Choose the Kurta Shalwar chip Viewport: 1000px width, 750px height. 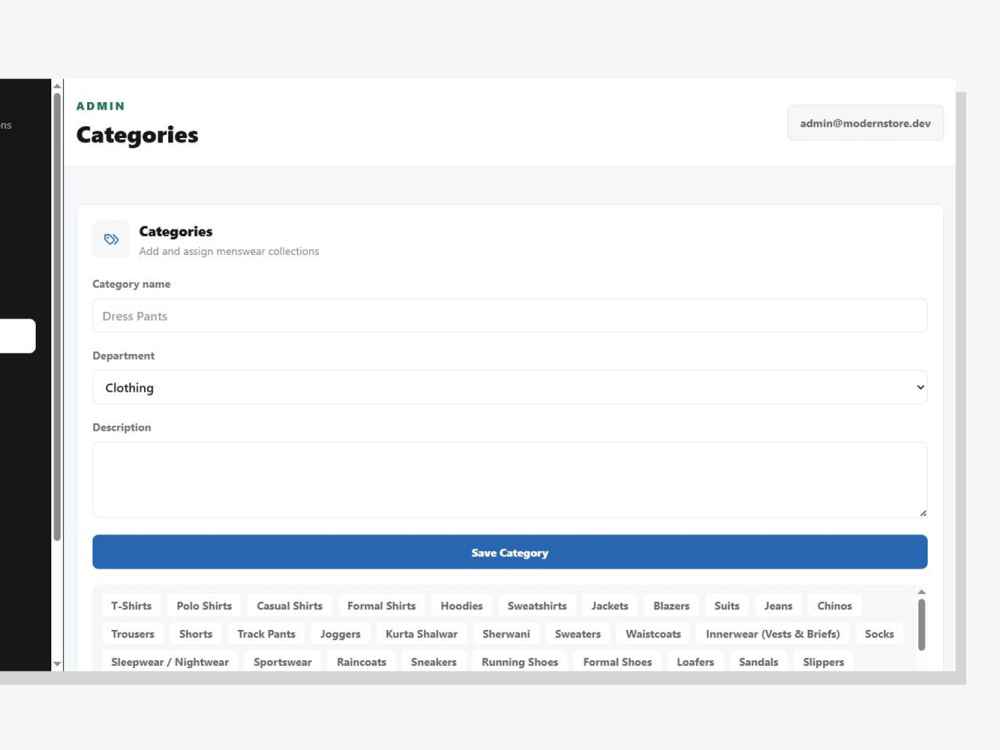click(422, 634)
